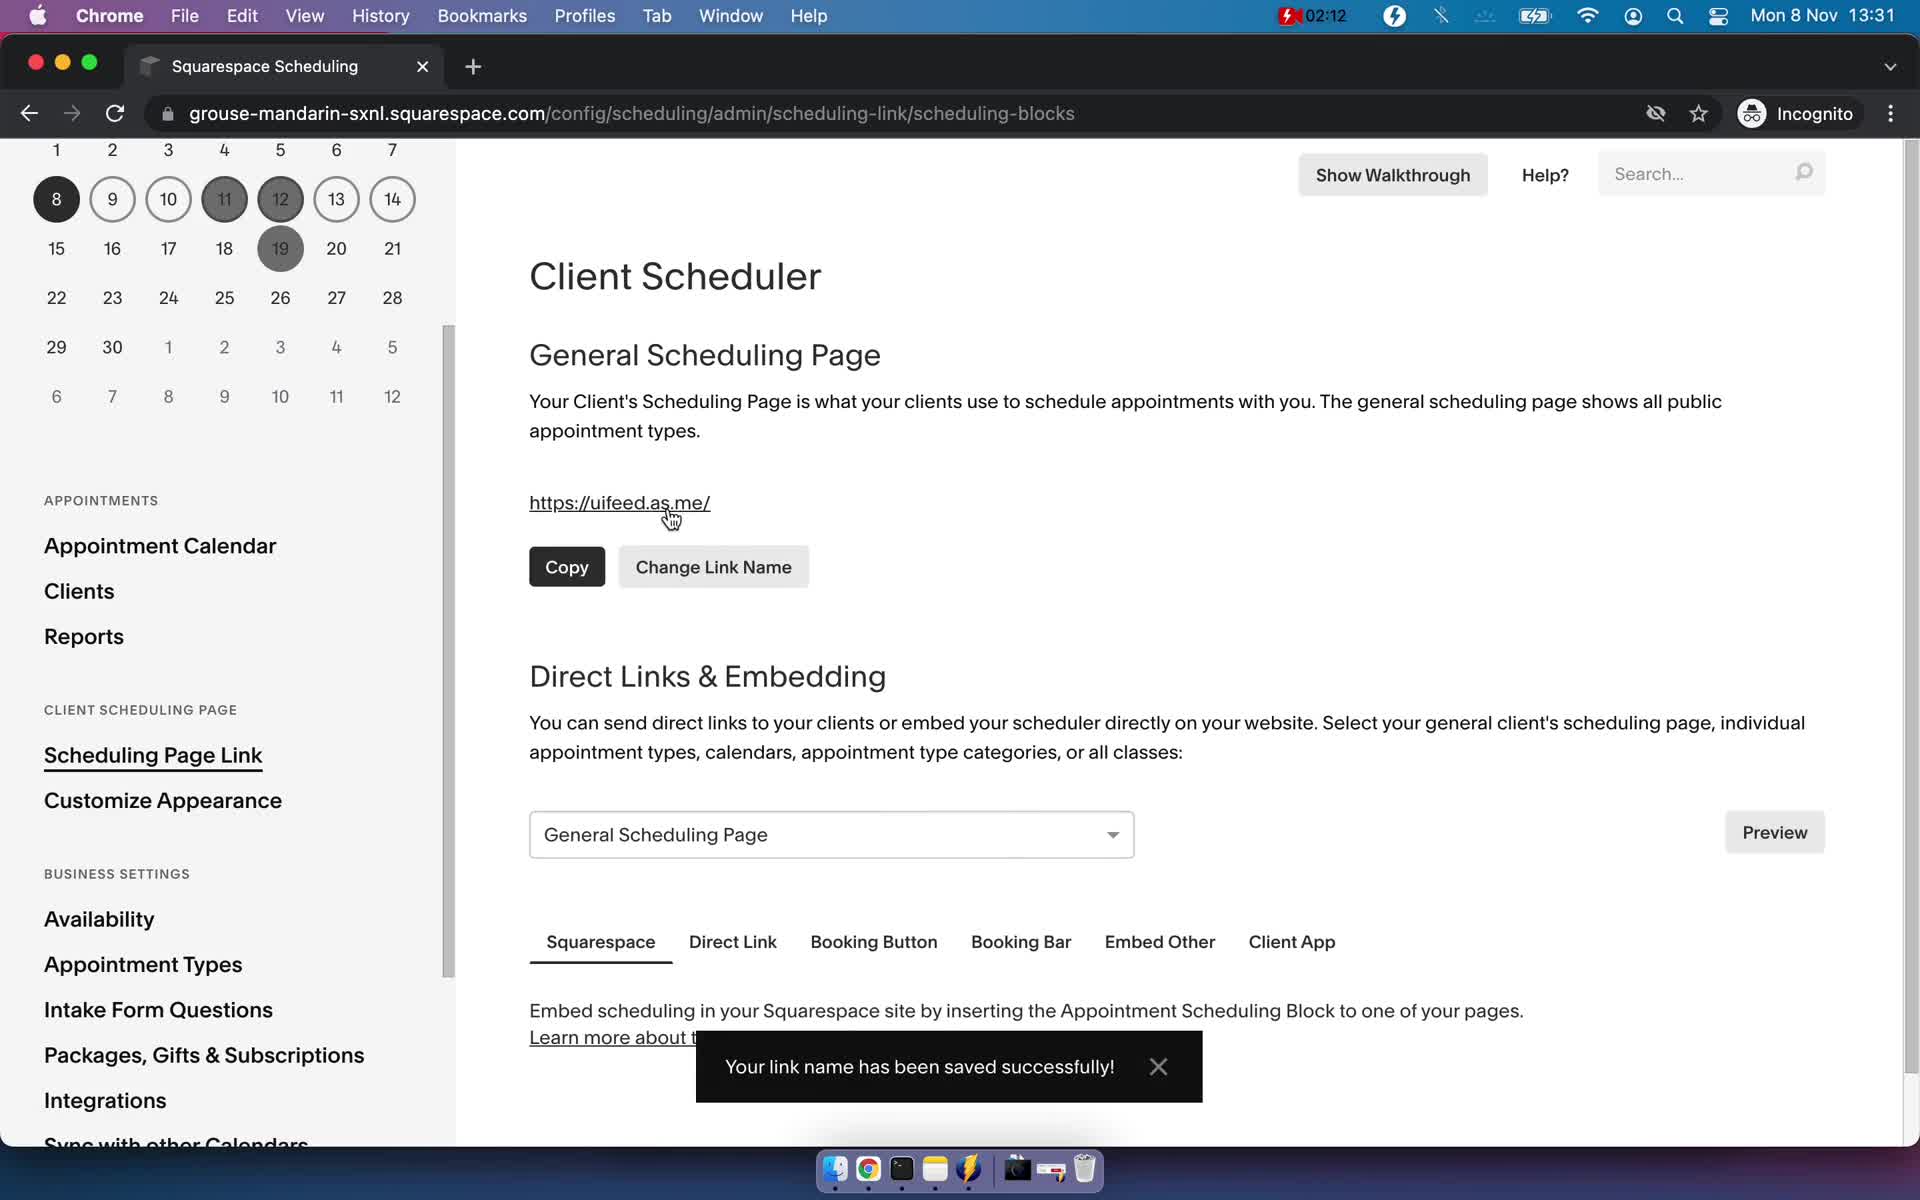The width and height of the screenshot is (1920, 1200).
Task: Switch to the Embed Other tab
Action: click(x=1159, y=942)
